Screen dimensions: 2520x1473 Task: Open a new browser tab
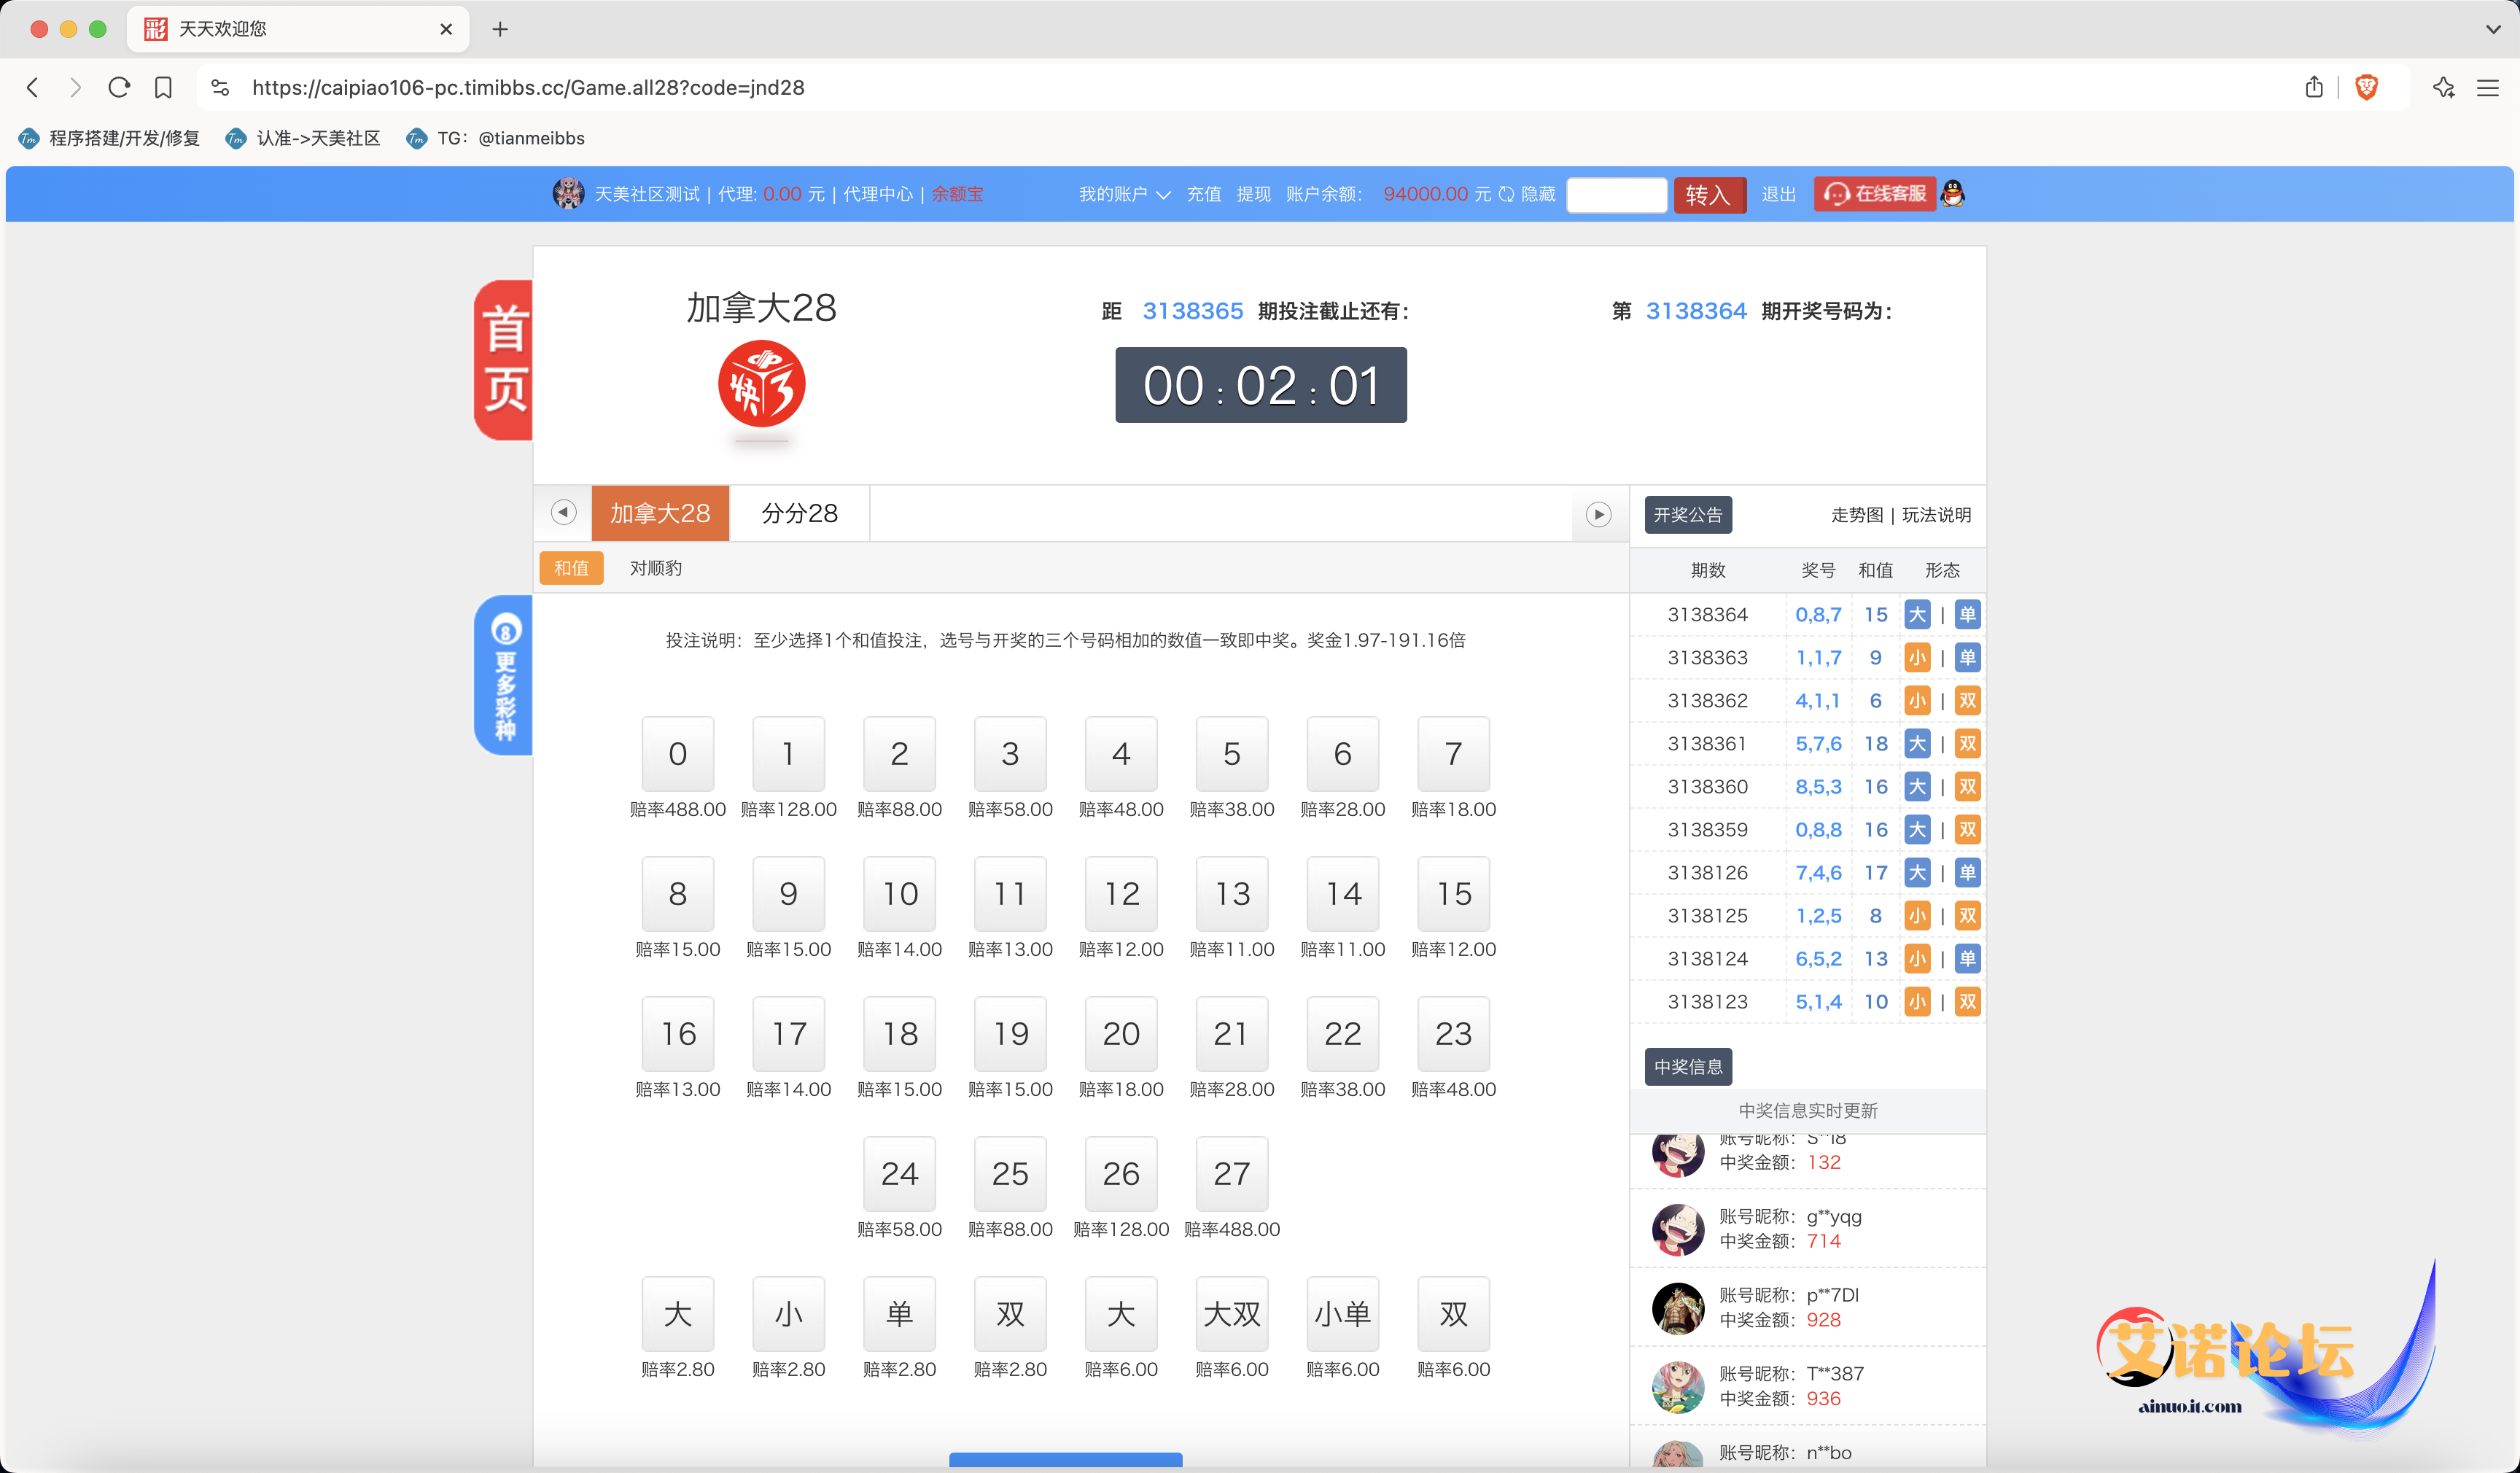coord(500,29)
